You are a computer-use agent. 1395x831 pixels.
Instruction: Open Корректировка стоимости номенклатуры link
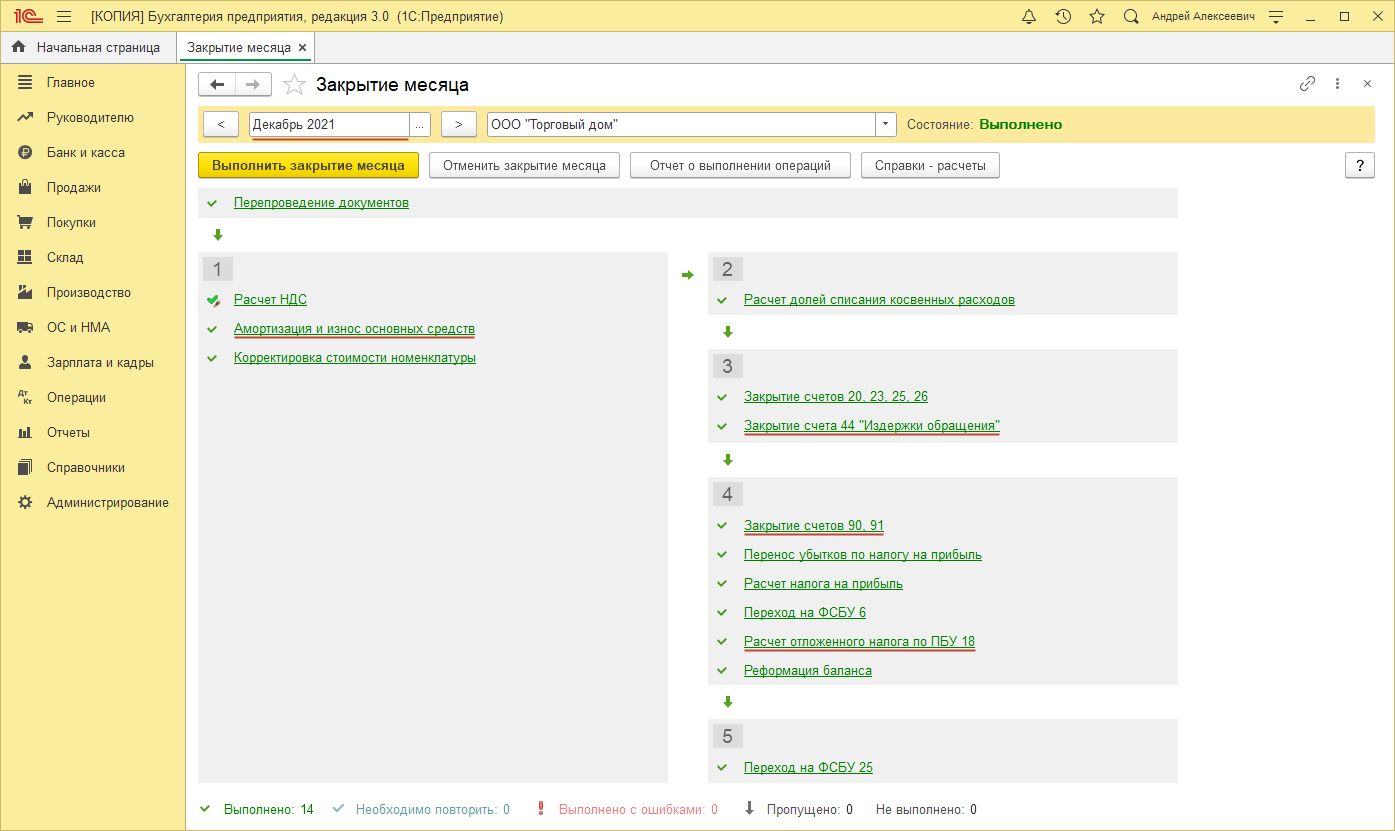[355, 357]
